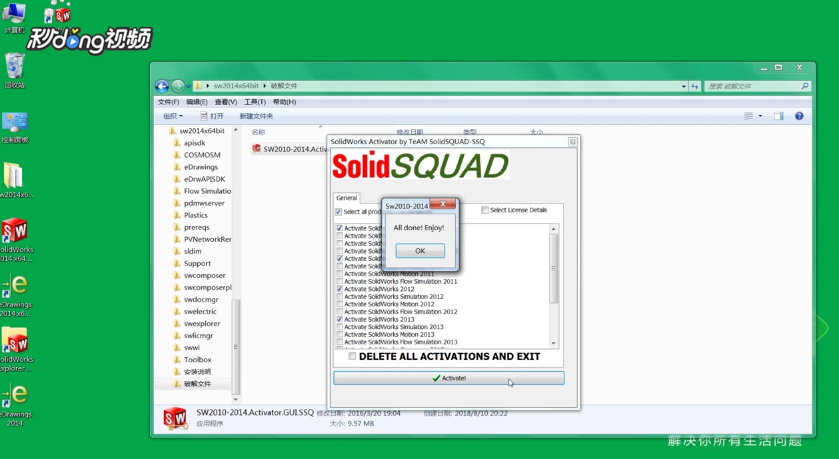Click 打开 in the Explorer toolbar
The height and width of the screenshot is (459, 839).
pos(212,116)
